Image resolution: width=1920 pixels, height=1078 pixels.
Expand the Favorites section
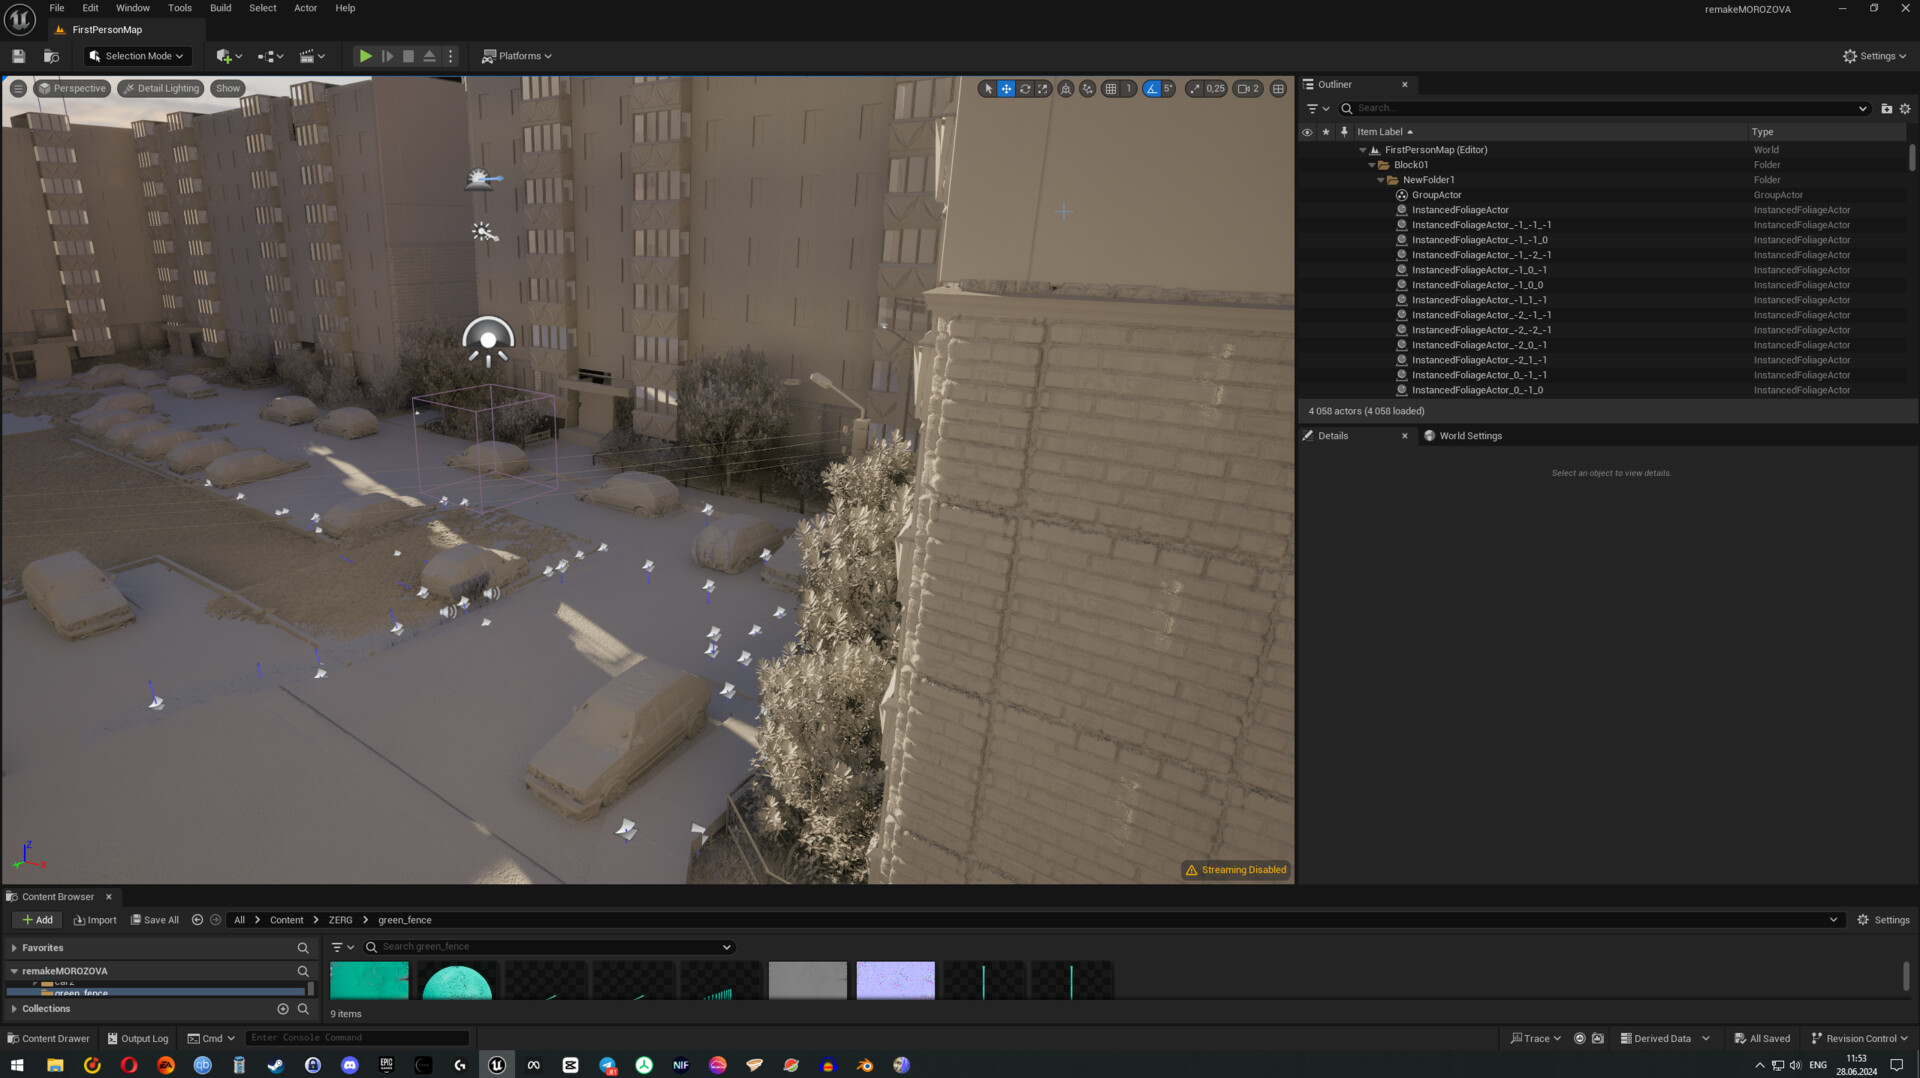[14, 948]
